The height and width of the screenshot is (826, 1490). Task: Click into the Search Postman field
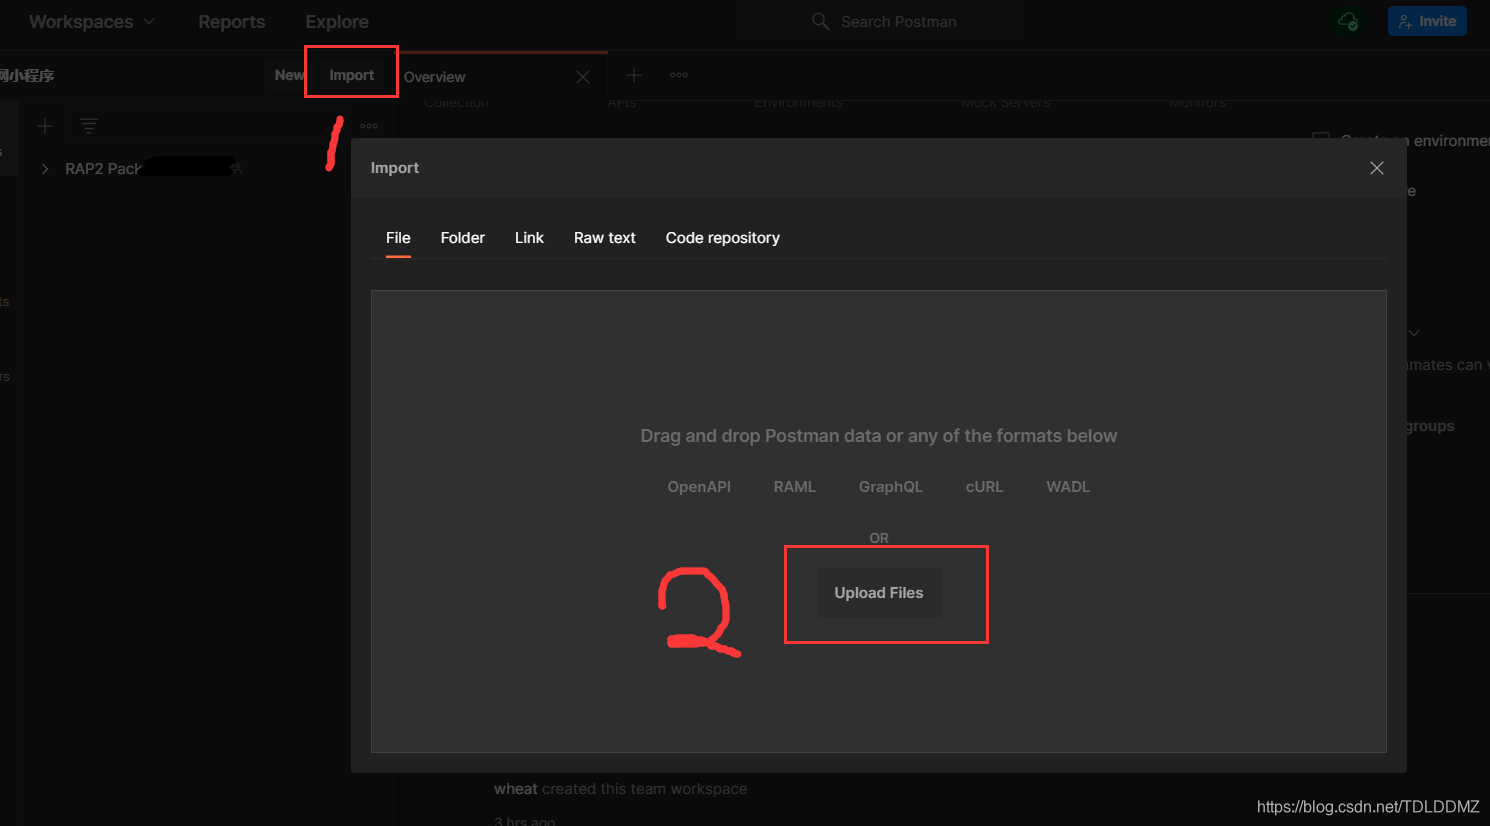click(879, 21)
